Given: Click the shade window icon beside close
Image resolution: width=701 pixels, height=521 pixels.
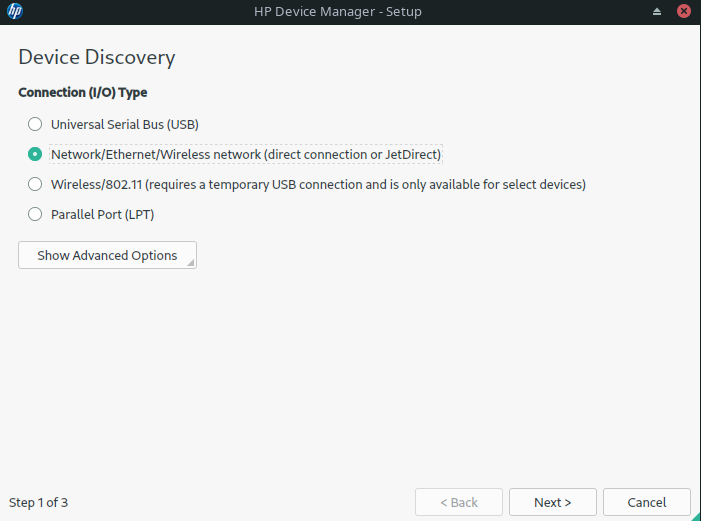Looking at the screenshot, I should pyautogui.click(x=657, y=12).
